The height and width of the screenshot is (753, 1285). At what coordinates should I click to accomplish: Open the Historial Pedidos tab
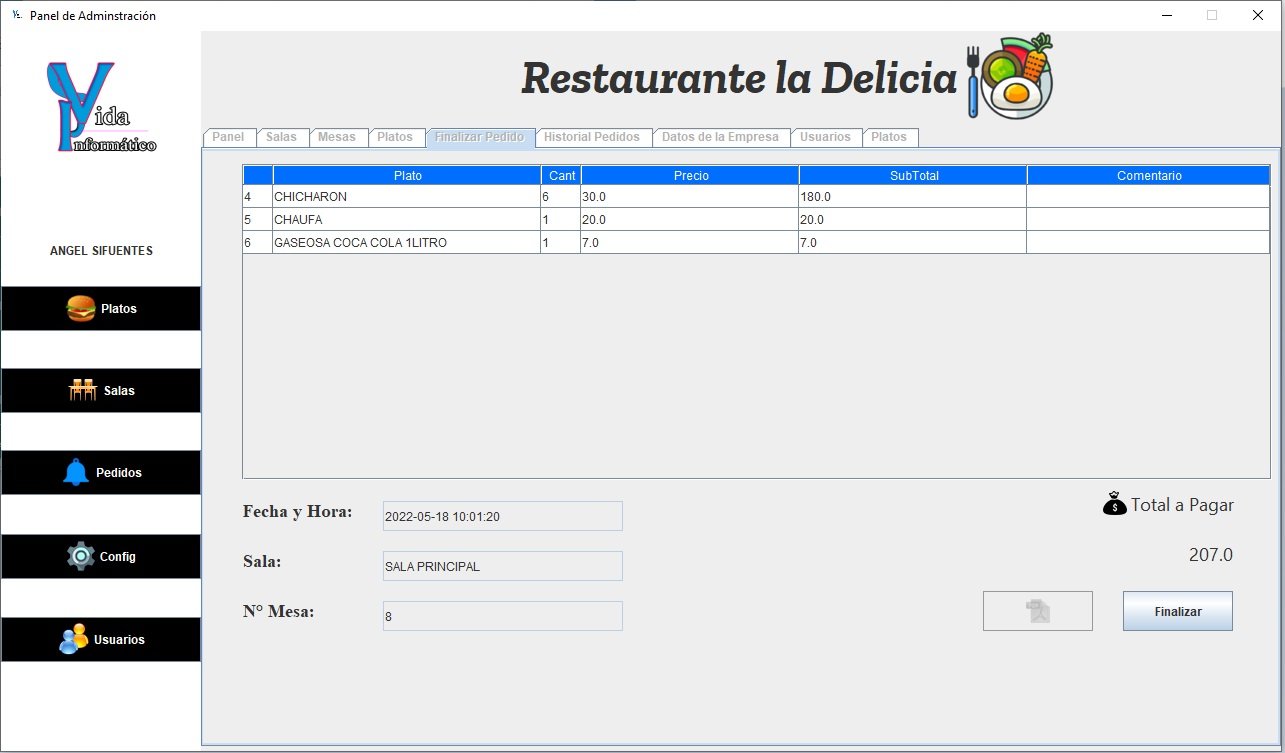pos(592,137)
